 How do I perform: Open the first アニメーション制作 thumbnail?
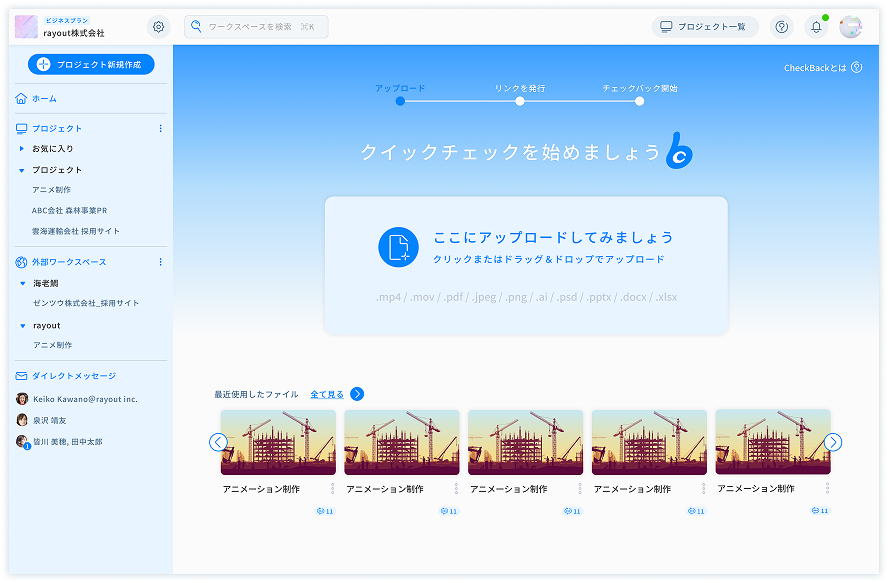278,442
